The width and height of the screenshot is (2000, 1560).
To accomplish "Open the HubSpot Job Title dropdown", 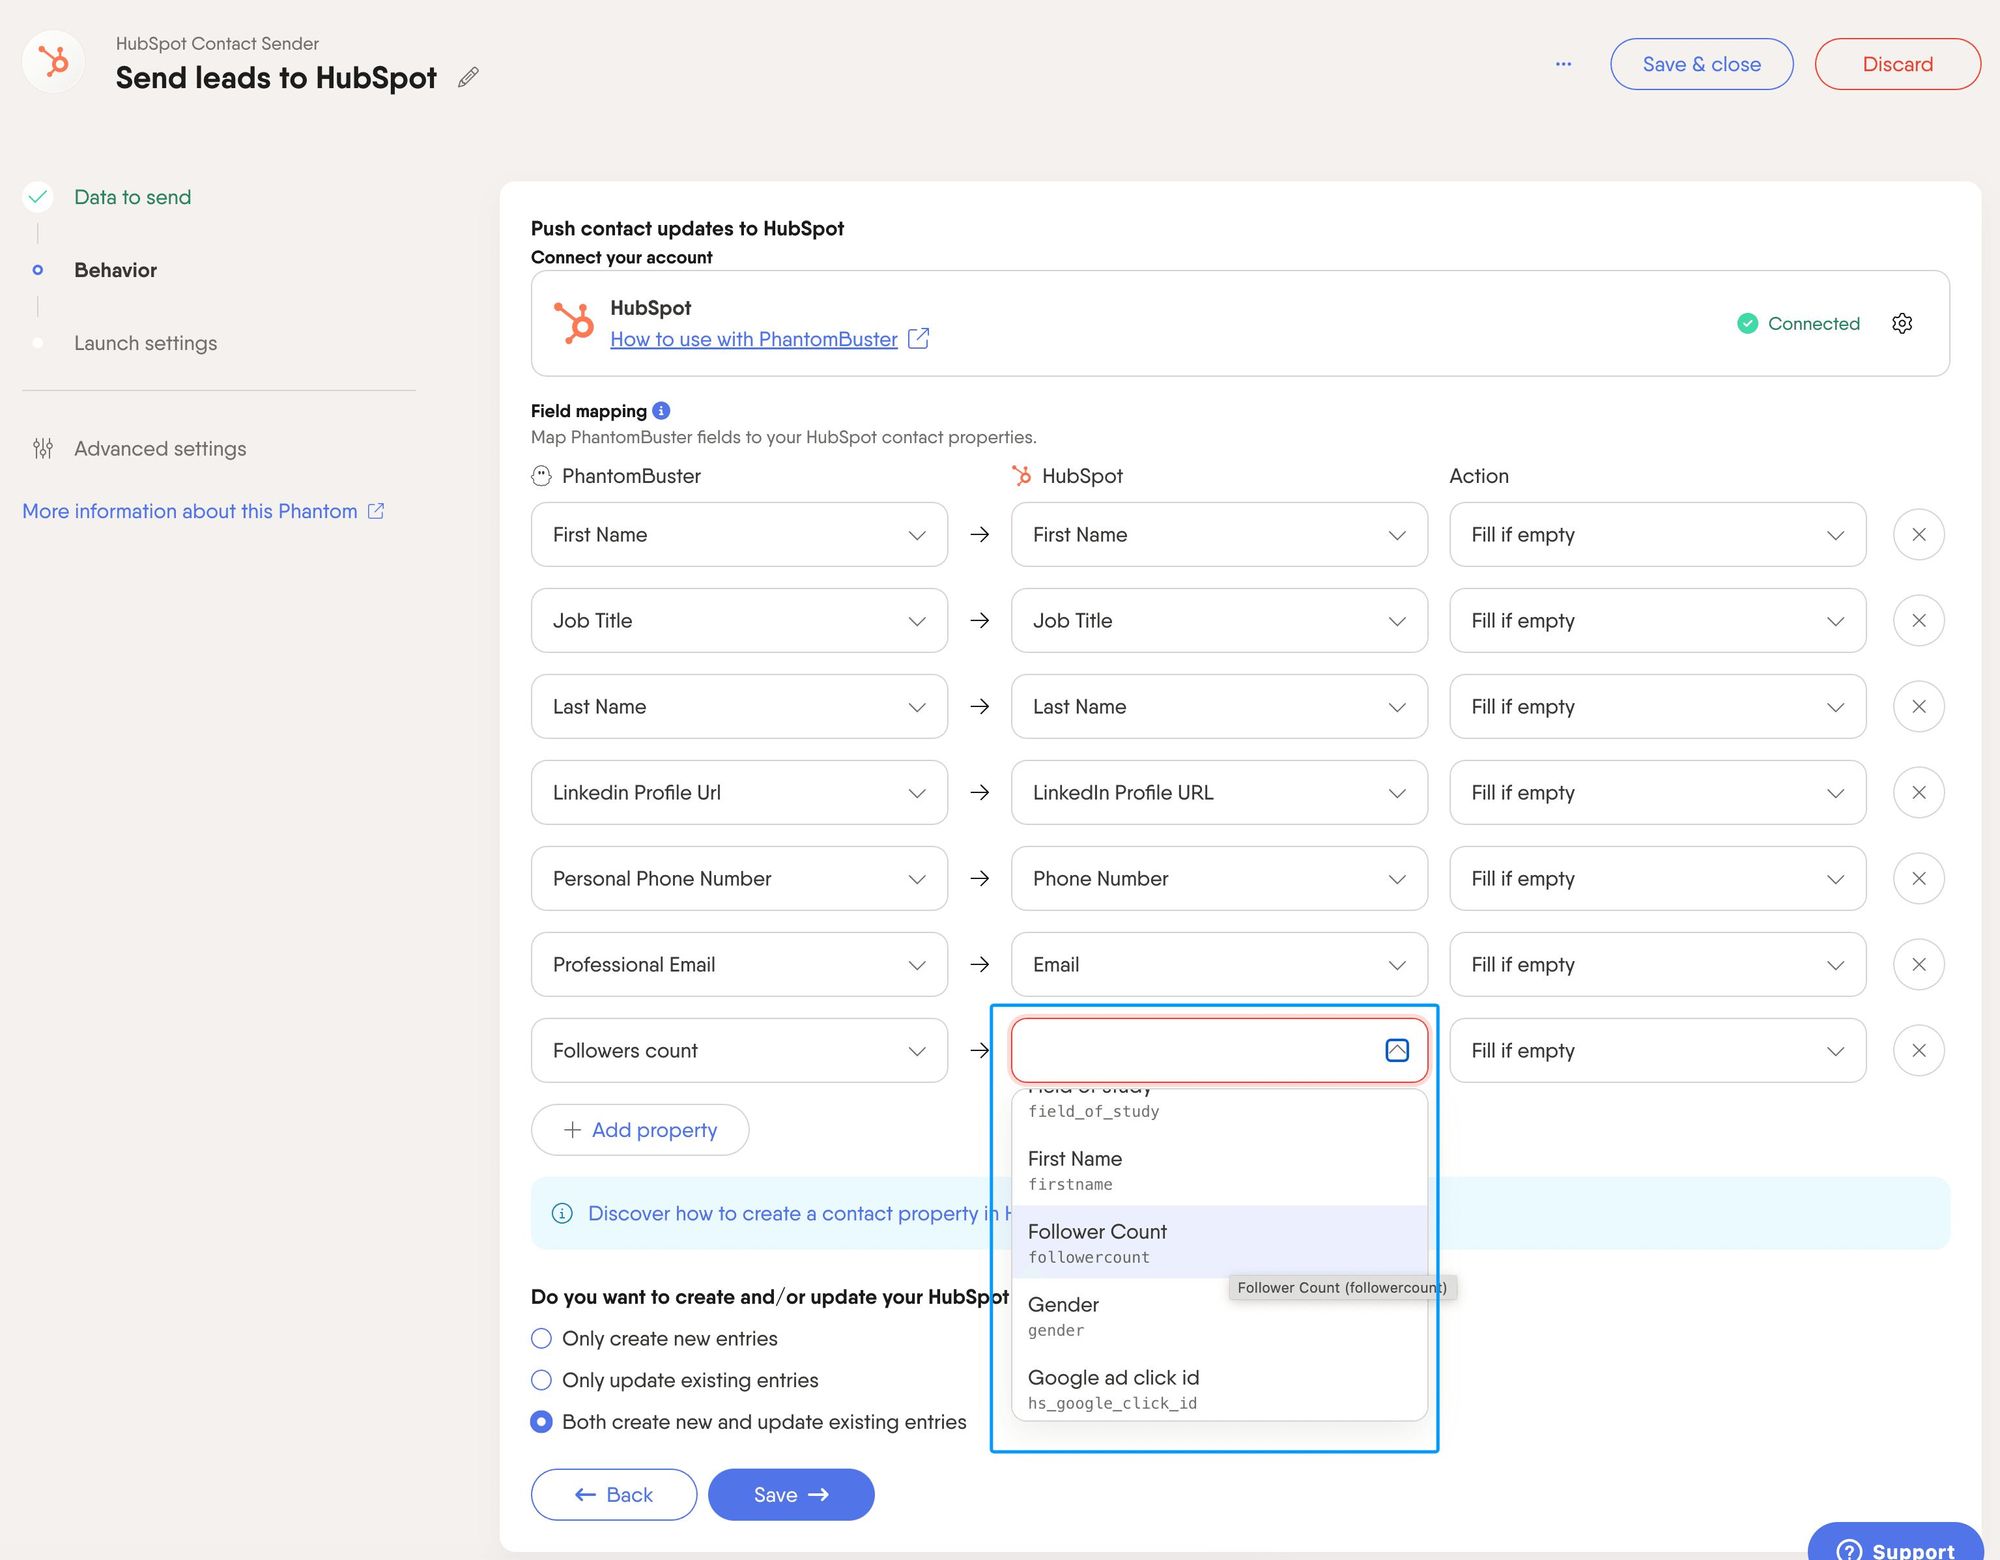I will [1219, 621].
